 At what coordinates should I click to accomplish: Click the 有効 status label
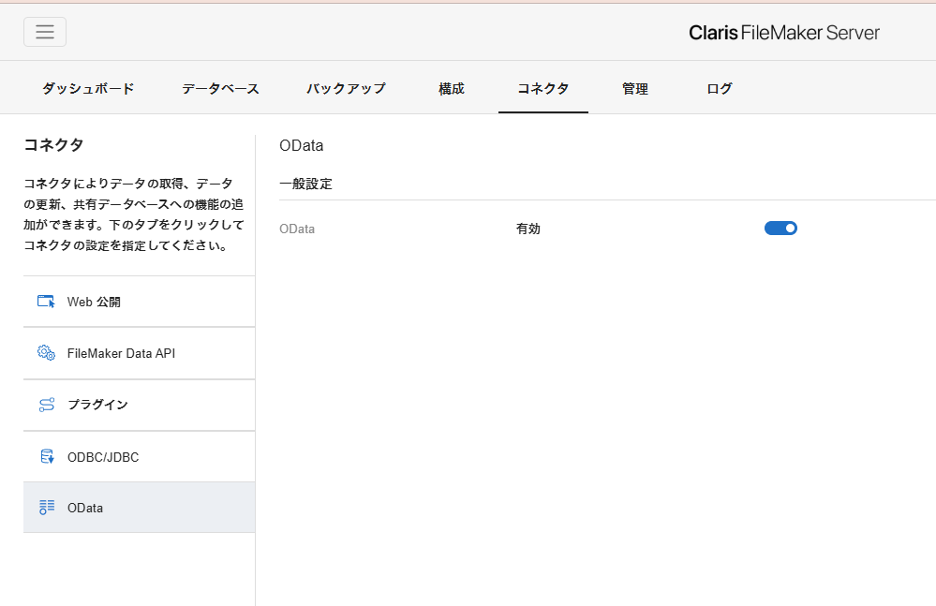[528, 229]
